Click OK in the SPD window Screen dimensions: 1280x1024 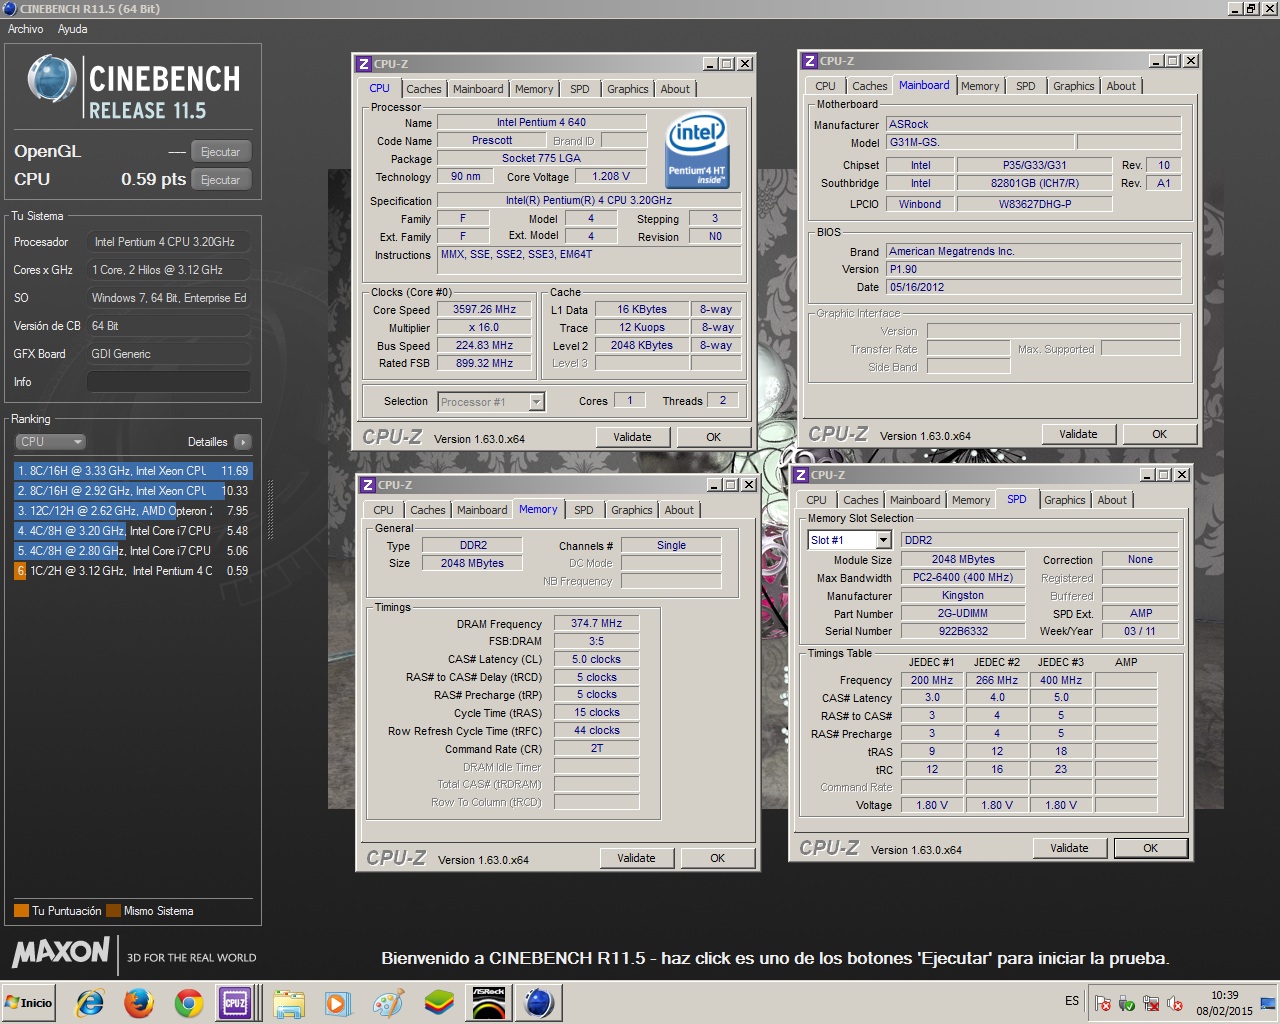(x=1150, y=848)
